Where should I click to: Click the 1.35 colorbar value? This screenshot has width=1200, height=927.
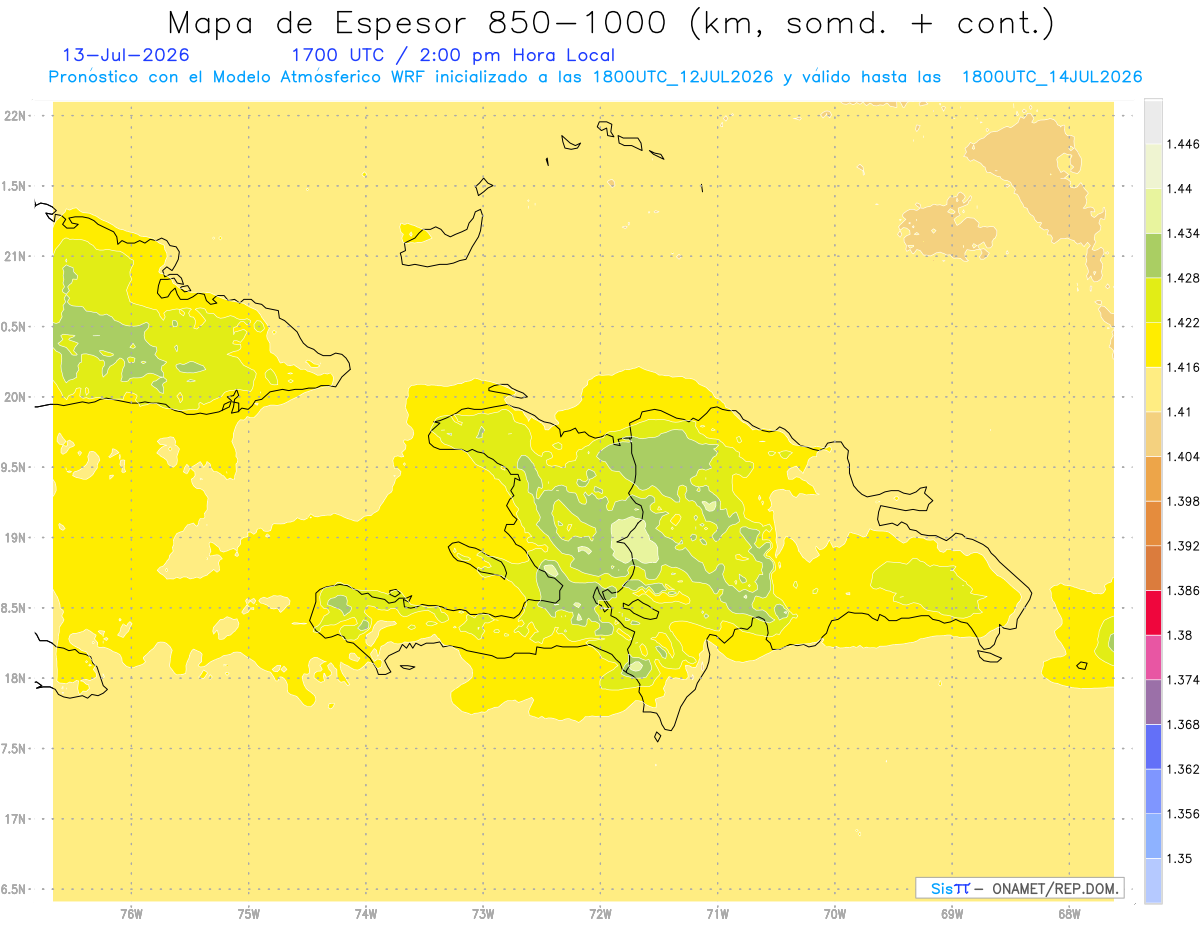click(1179, 859)
